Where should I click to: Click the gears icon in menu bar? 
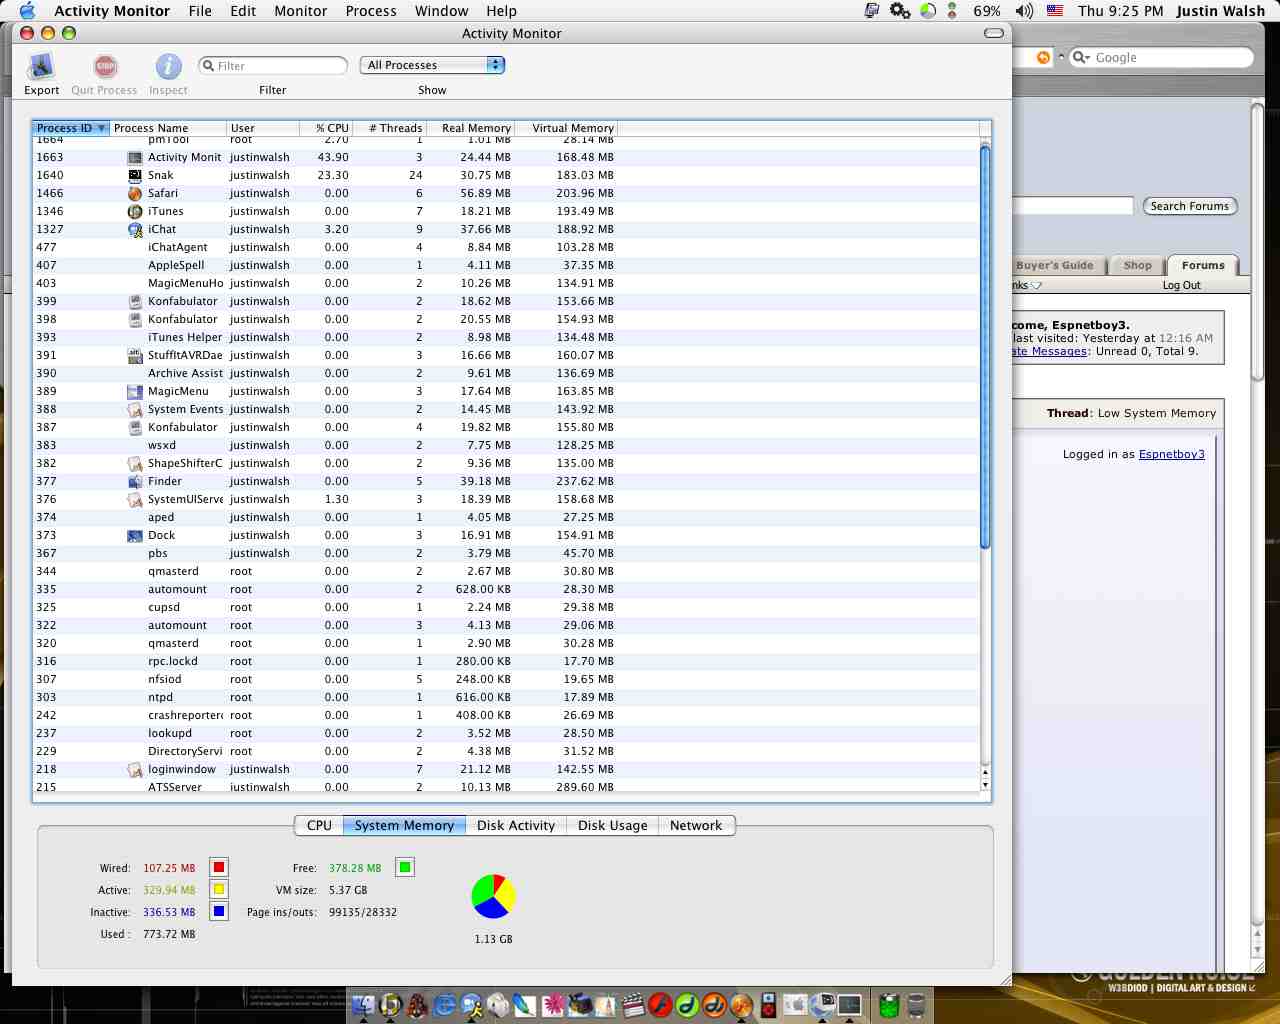pos(900,11)
